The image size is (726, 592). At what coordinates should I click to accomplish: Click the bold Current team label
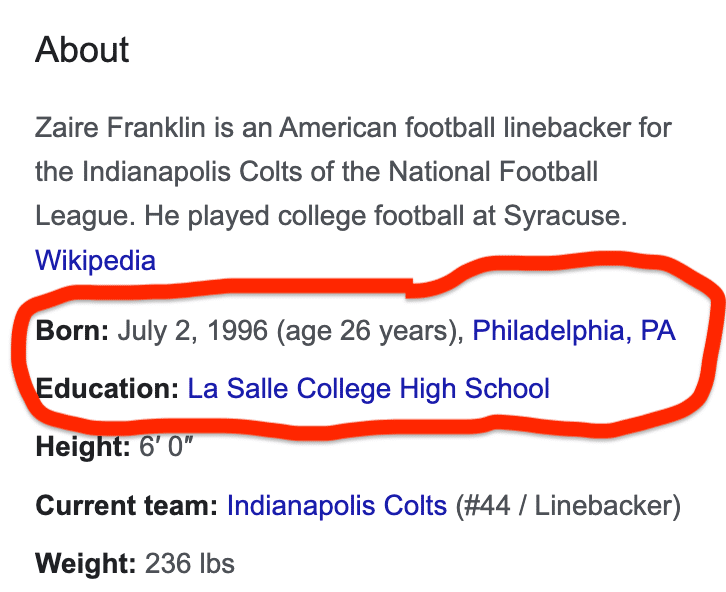(x=126, y=505)
